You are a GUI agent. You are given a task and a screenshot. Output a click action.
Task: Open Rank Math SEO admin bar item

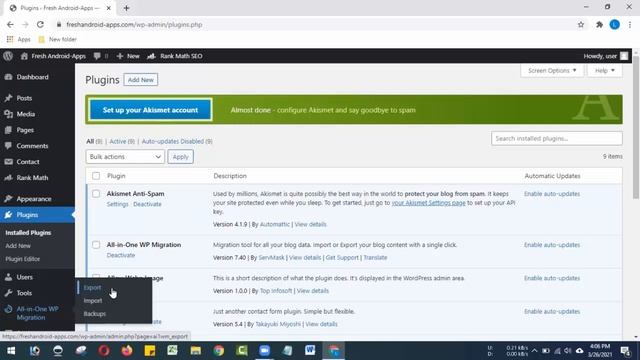pos(175,56)
